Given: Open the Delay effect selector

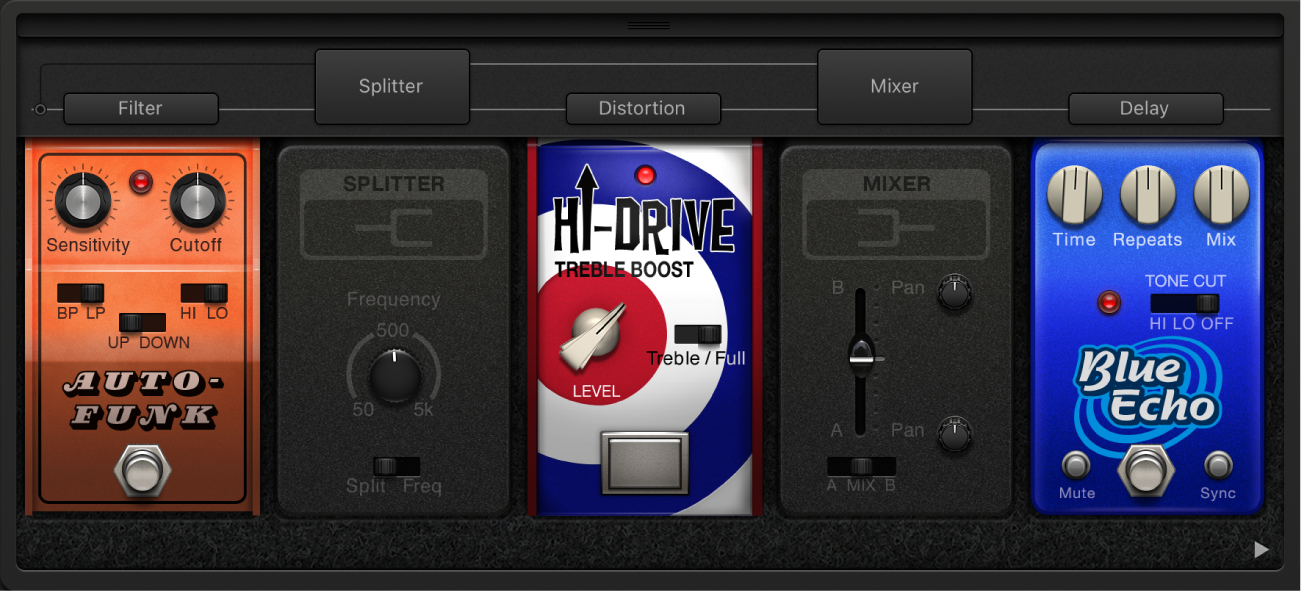Looking at the screenshot, I should (x=1145, y=108).
